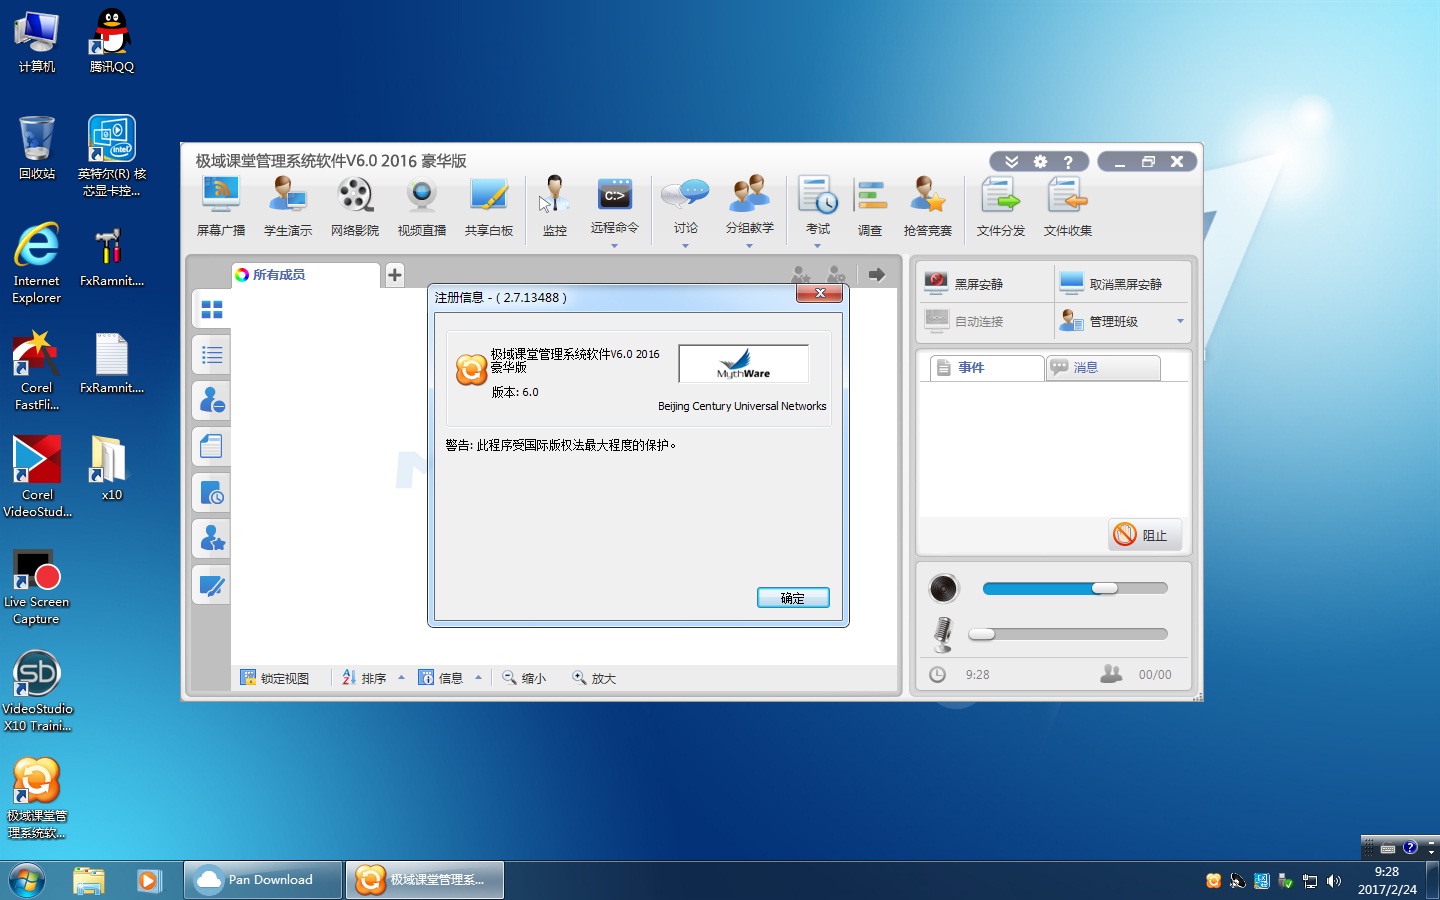The height and width of the screenshot is (900, 1440).
Task: Expand the 远程命令 dropdown arrow
Action: [614, 246]
